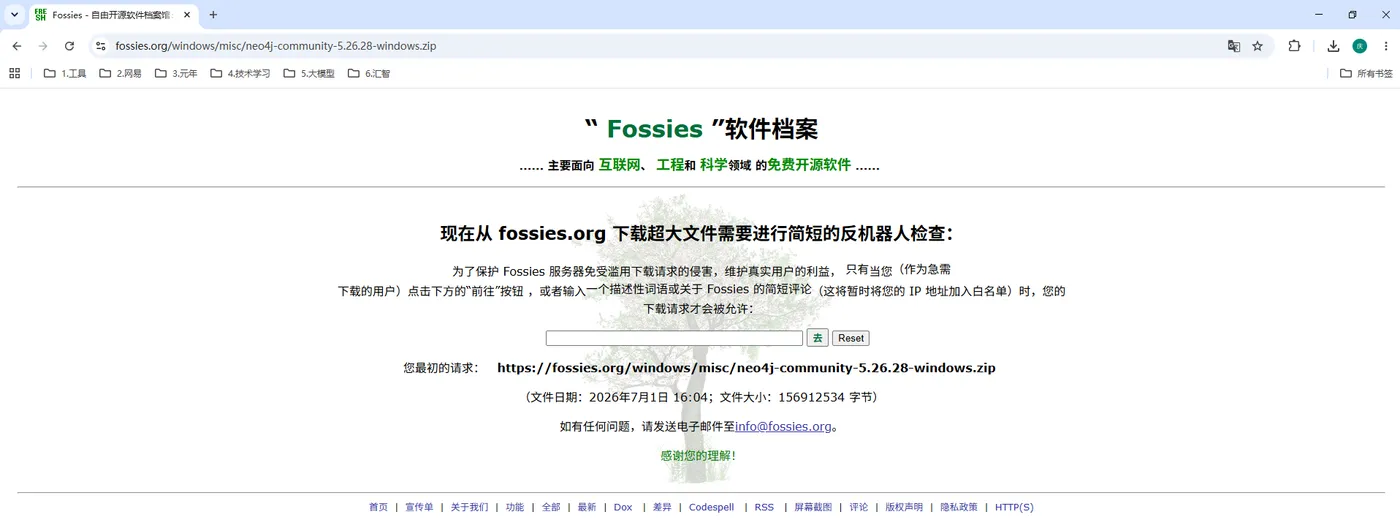The width and height of the screenshot is (1400, 528).
Task: Open the green profile avatar
Action: tap(1359, 46)
